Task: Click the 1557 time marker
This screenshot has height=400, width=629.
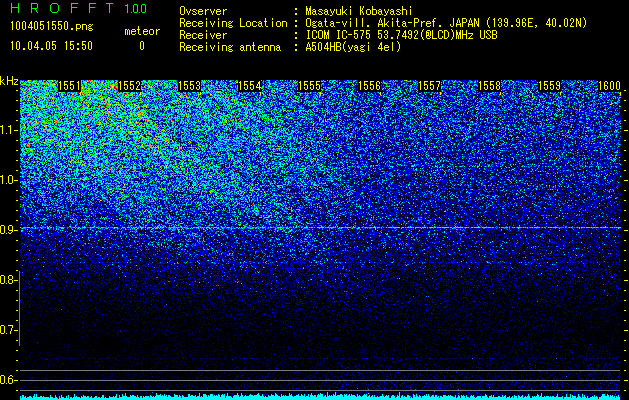Action: (x=430, y=86)
